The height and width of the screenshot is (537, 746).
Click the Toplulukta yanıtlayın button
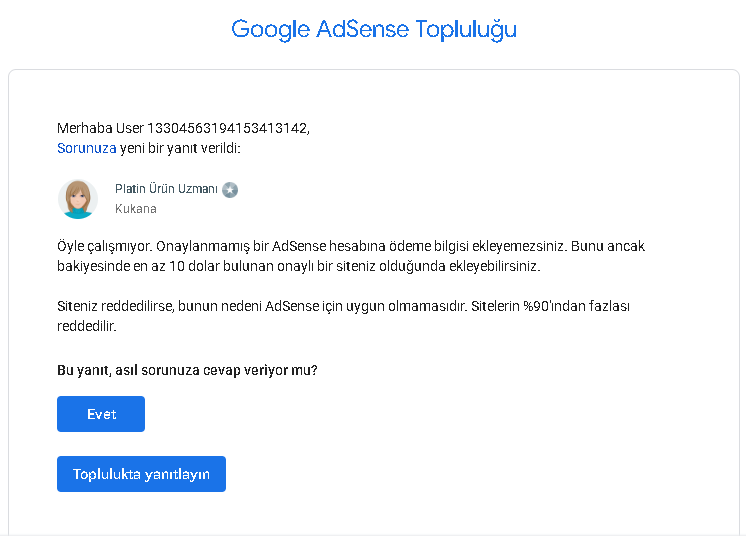pyautogui.click(x=141, y=474)
